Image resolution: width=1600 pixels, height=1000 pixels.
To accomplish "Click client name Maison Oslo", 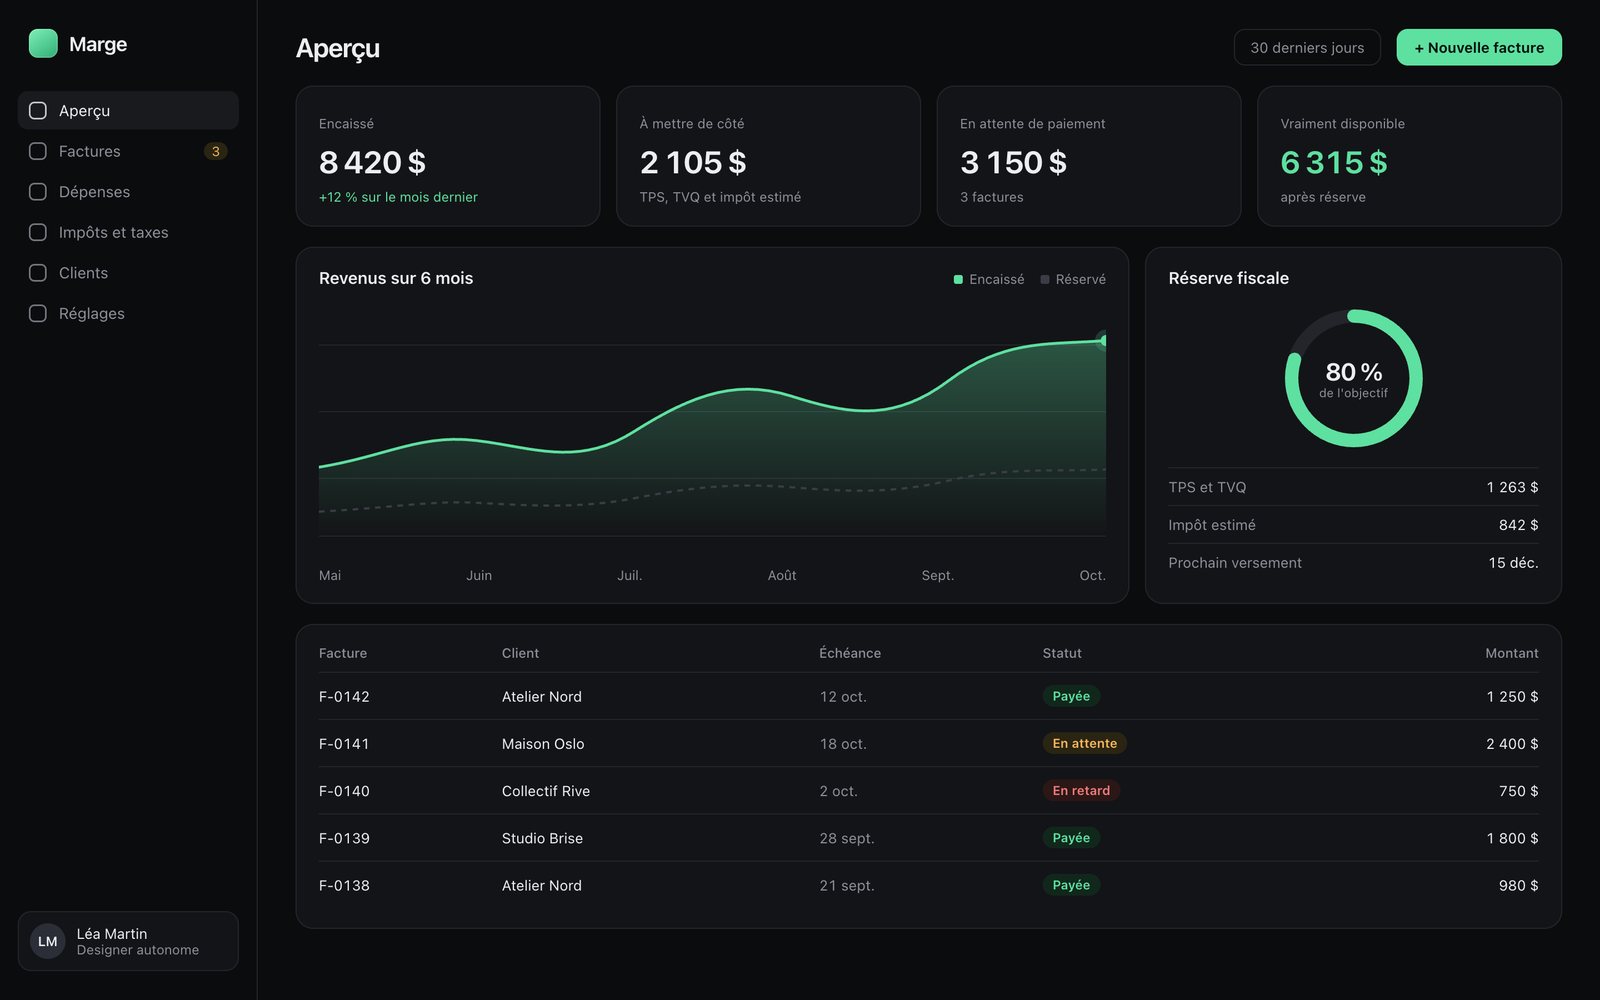I will (x=543, y=744).
